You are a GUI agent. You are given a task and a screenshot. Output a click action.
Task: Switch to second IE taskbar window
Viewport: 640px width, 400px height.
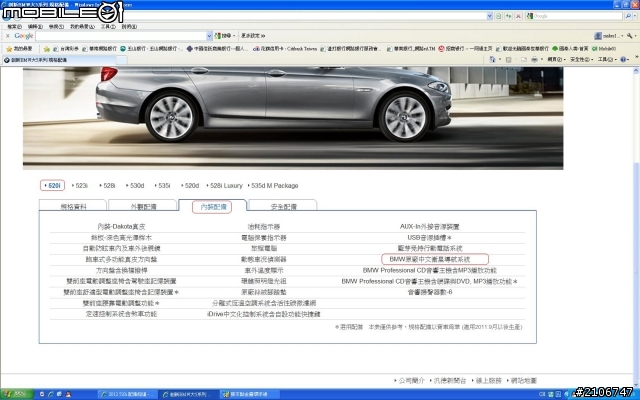(x=188, y=394)
